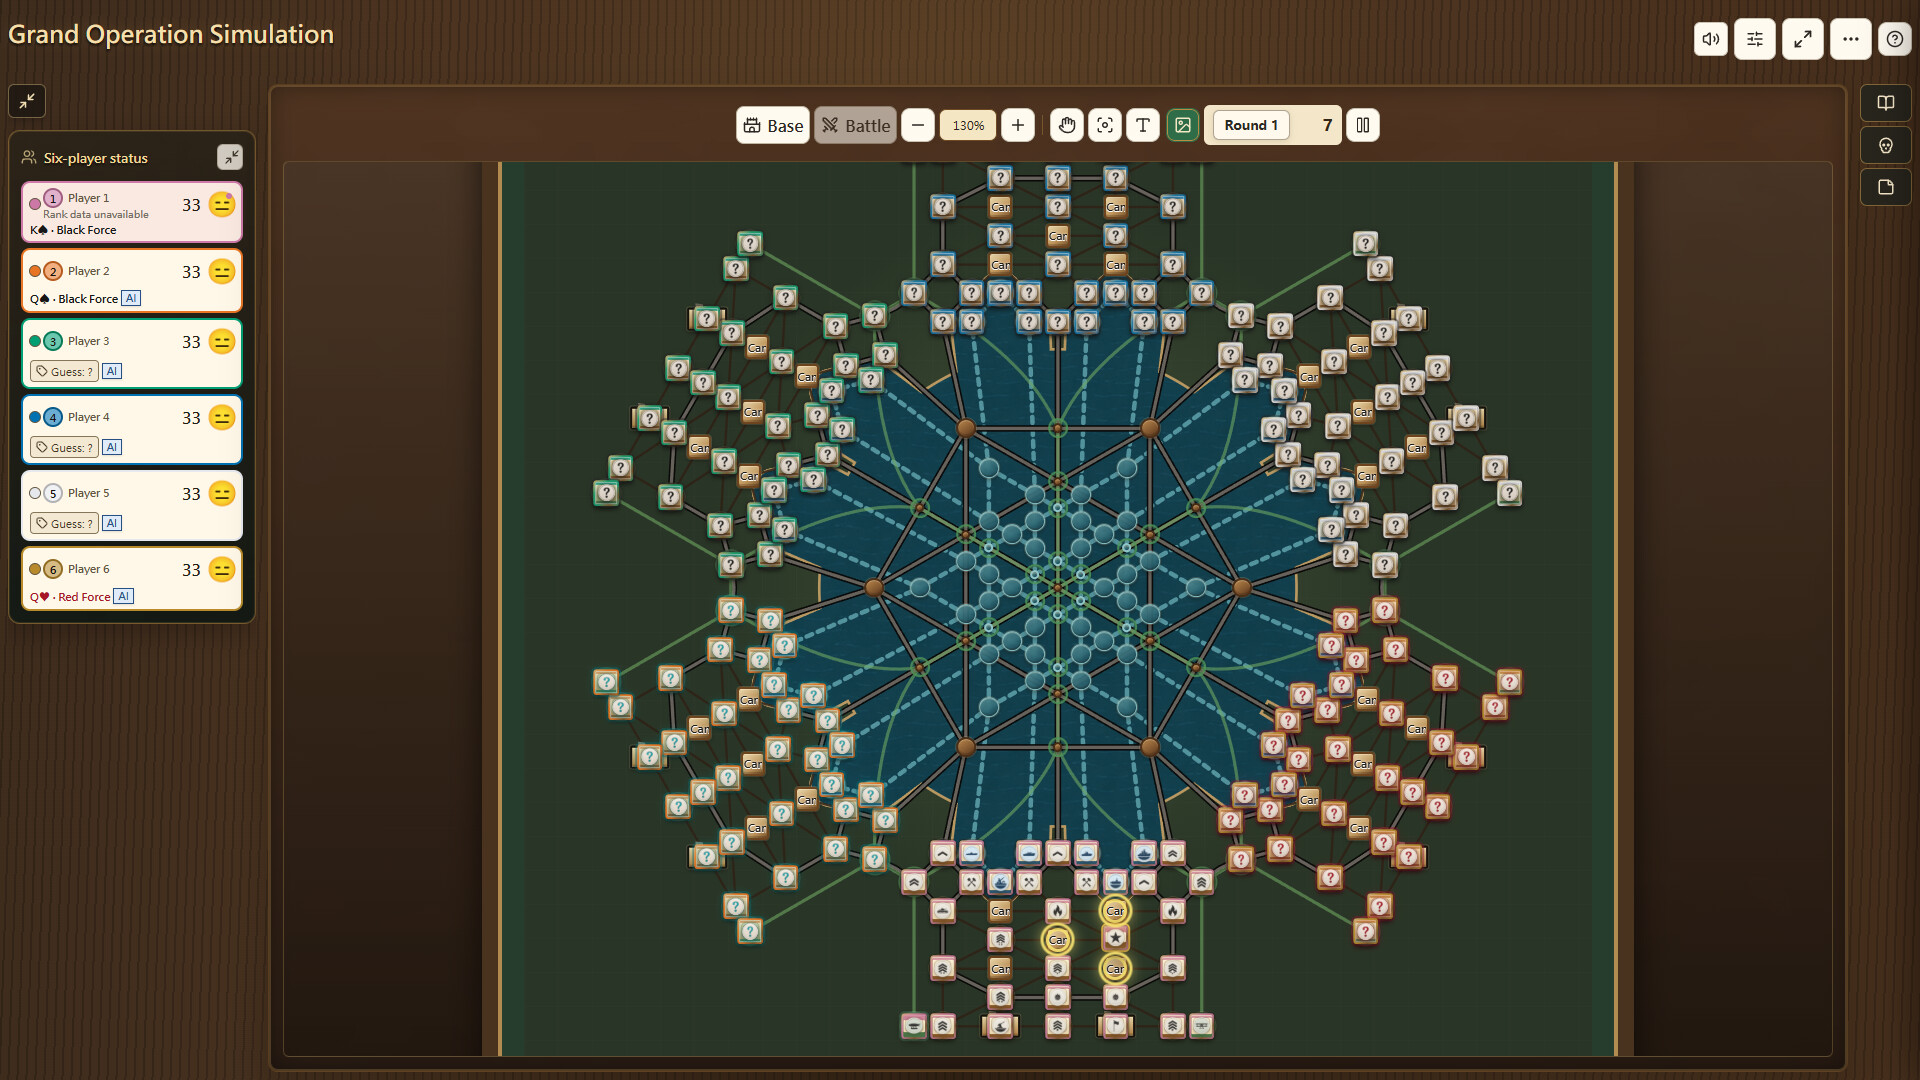Open the settings sliders icon
Image resolution: width=1920 pixels, height=1080 pixels.
click(1755, 39)
